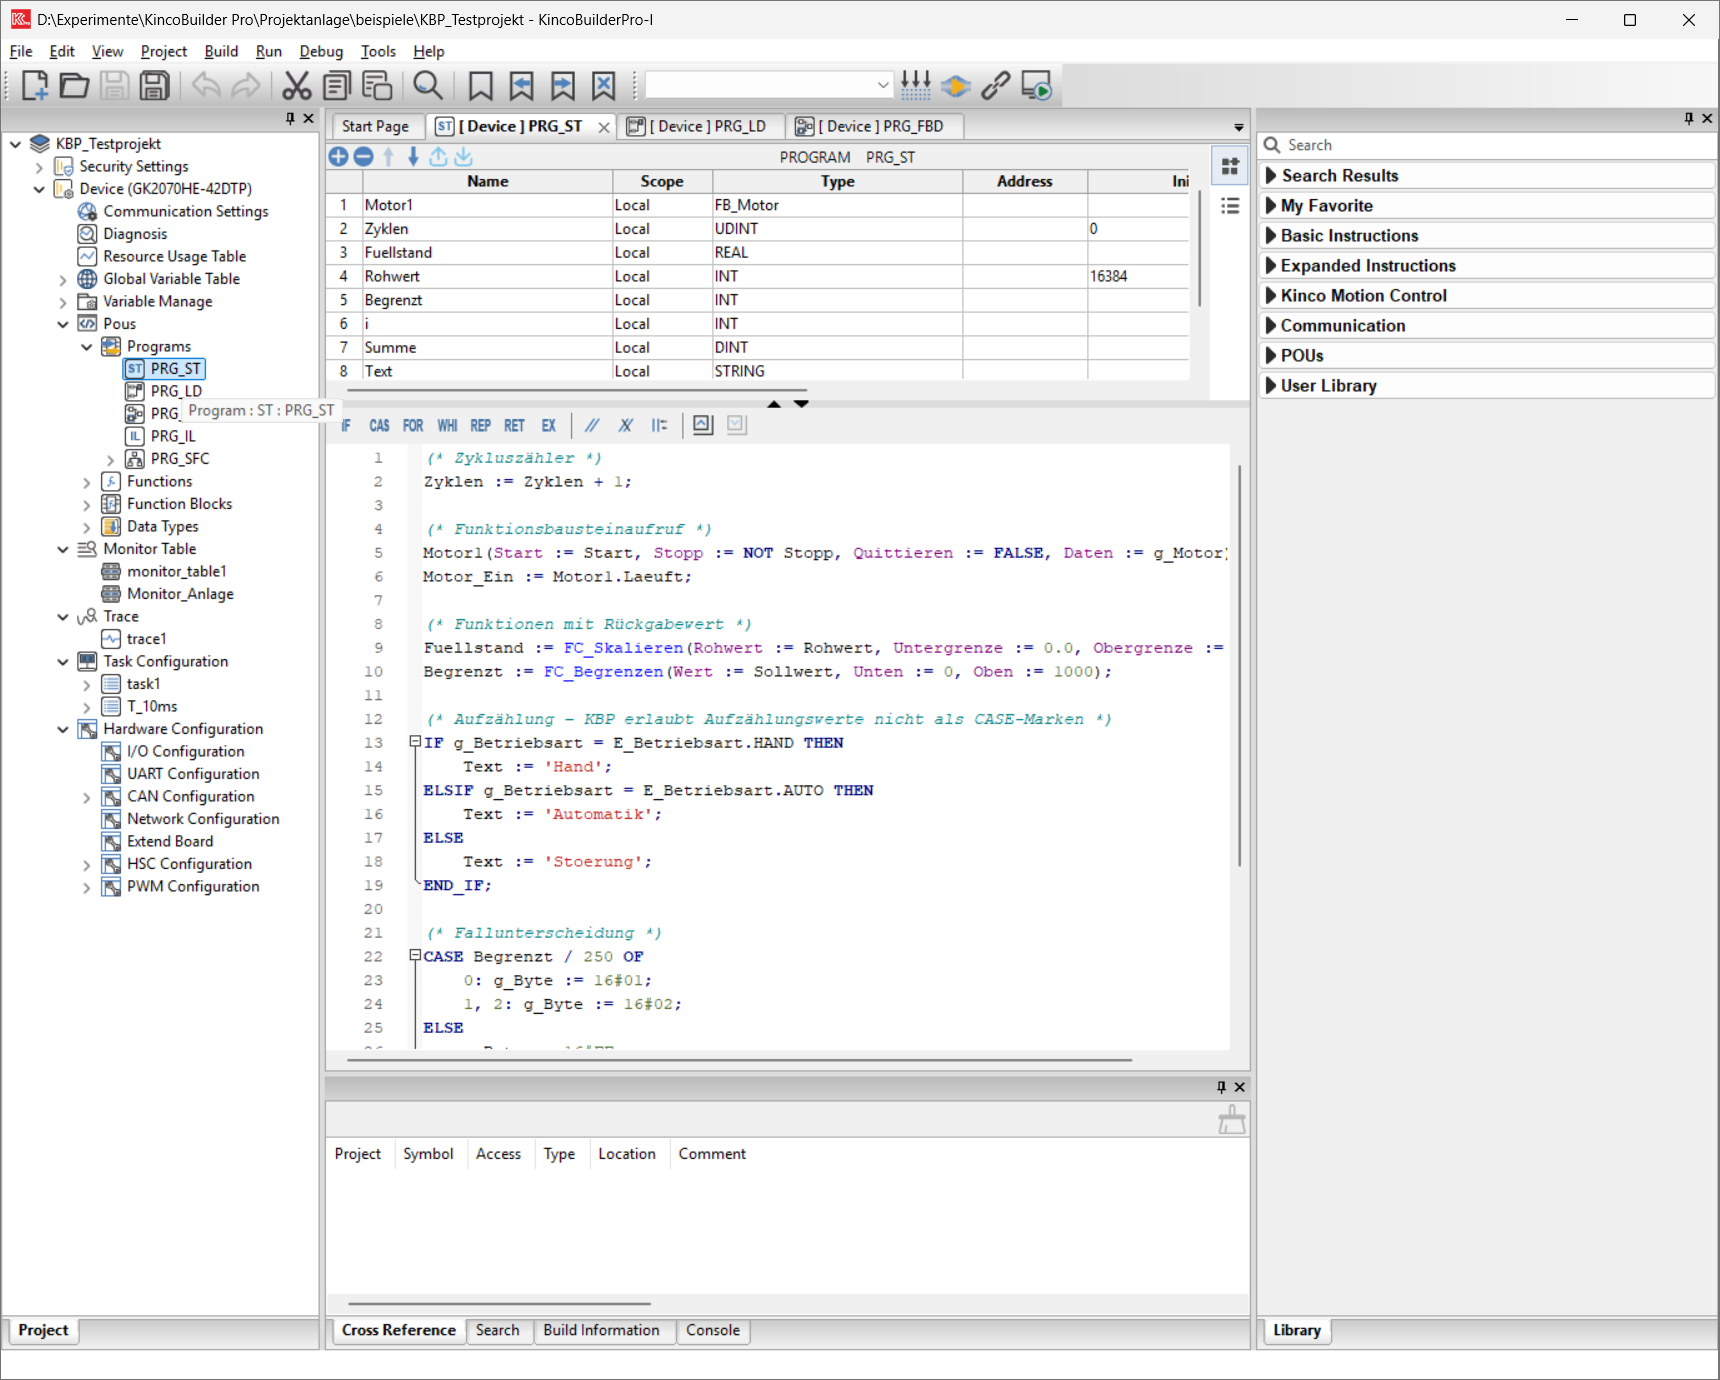
Task: Remove variable row with blue minus icon
Action: (364, 157)
